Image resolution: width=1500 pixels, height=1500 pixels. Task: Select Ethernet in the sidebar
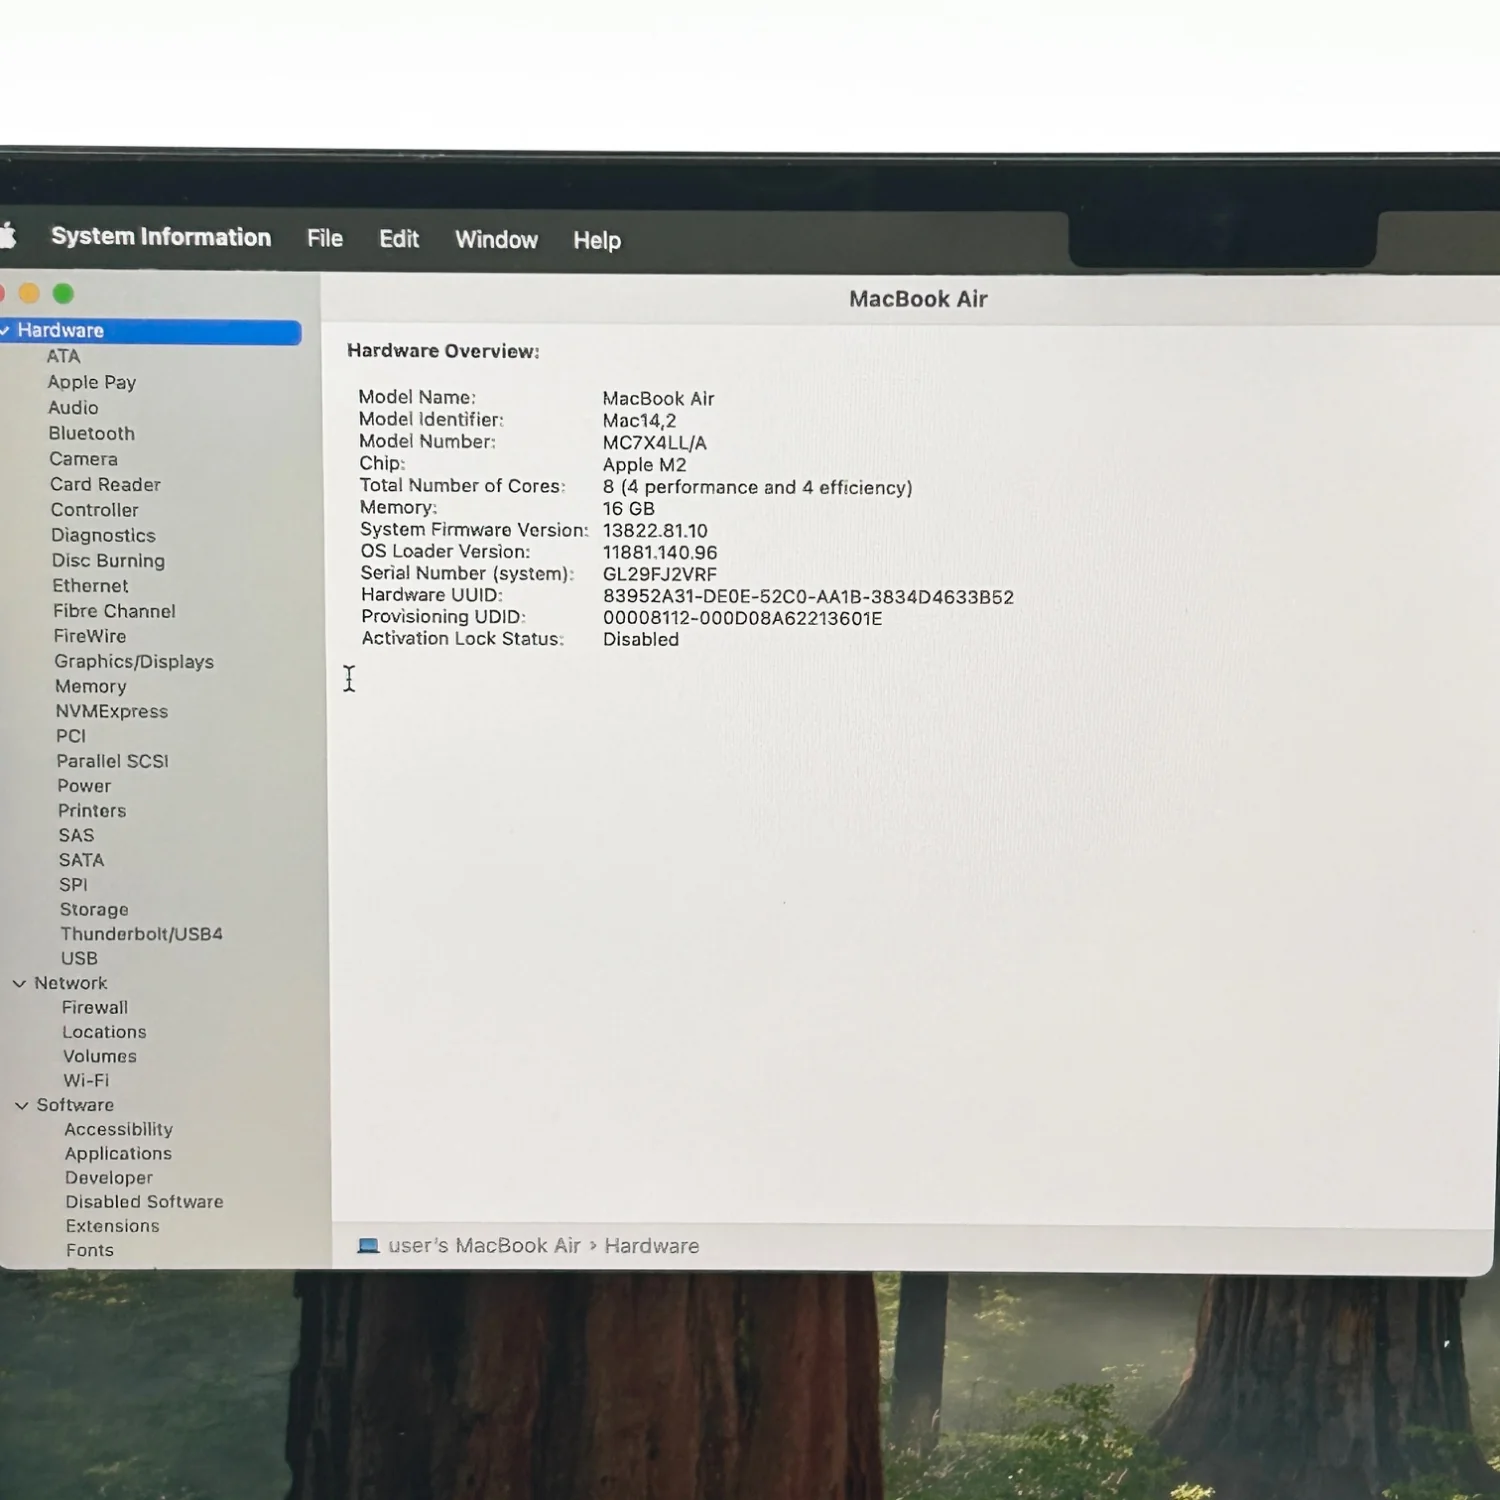[91, 586]
